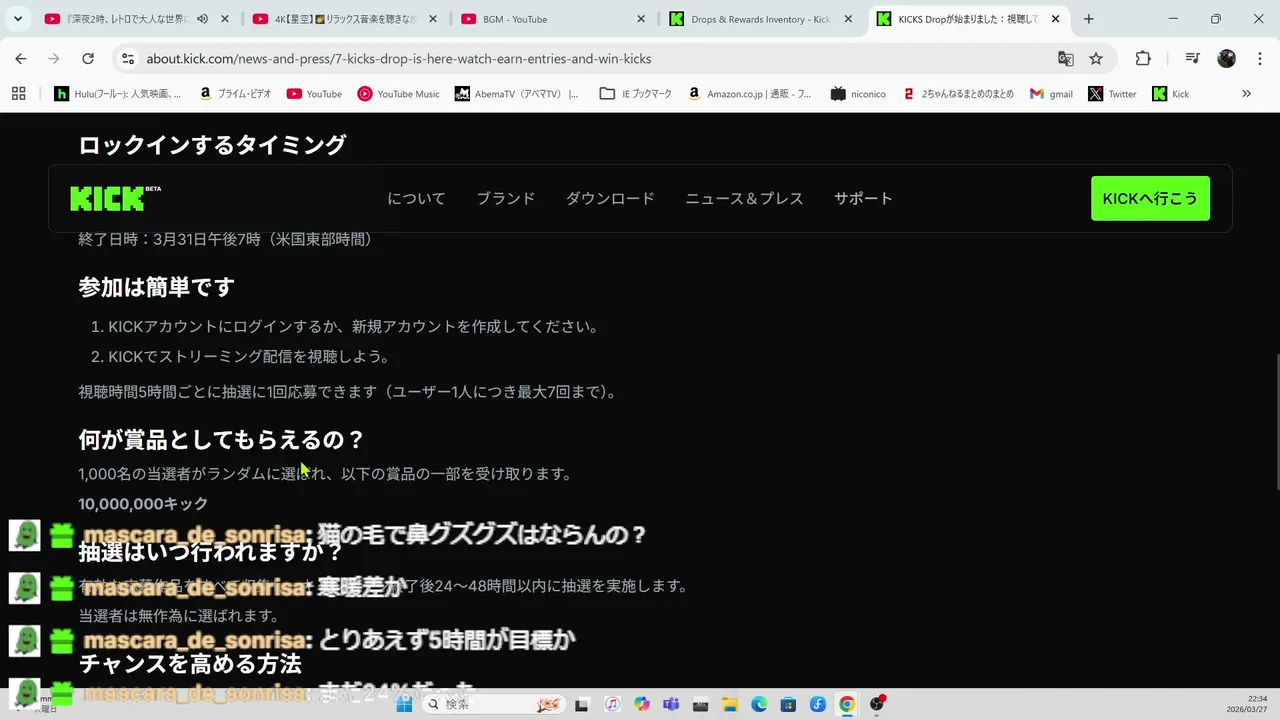View site information icon in address bar
1280x720 pixels.
128,59
